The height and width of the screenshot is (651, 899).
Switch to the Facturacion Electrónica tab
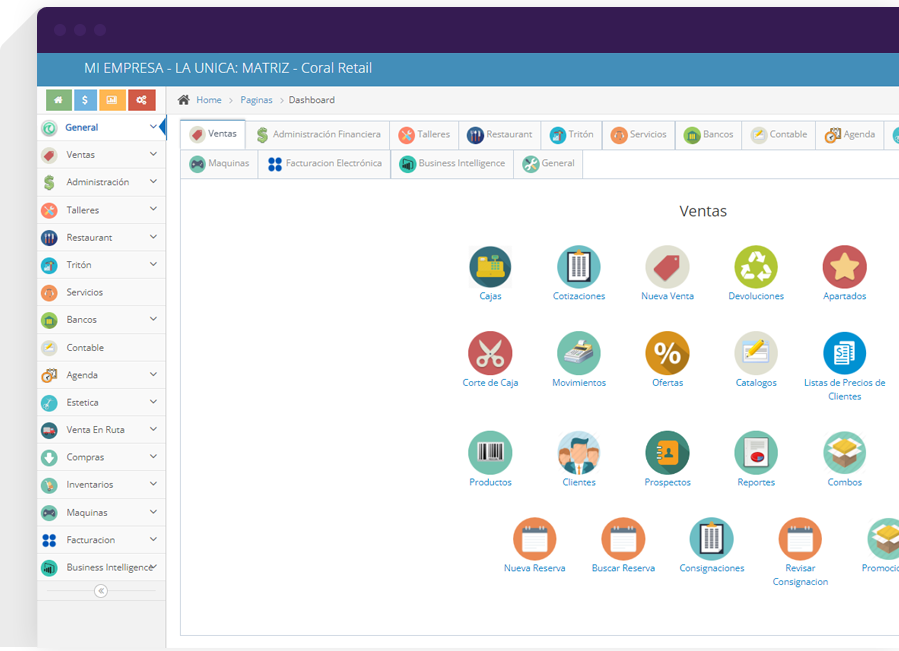[x=325, y=163]
